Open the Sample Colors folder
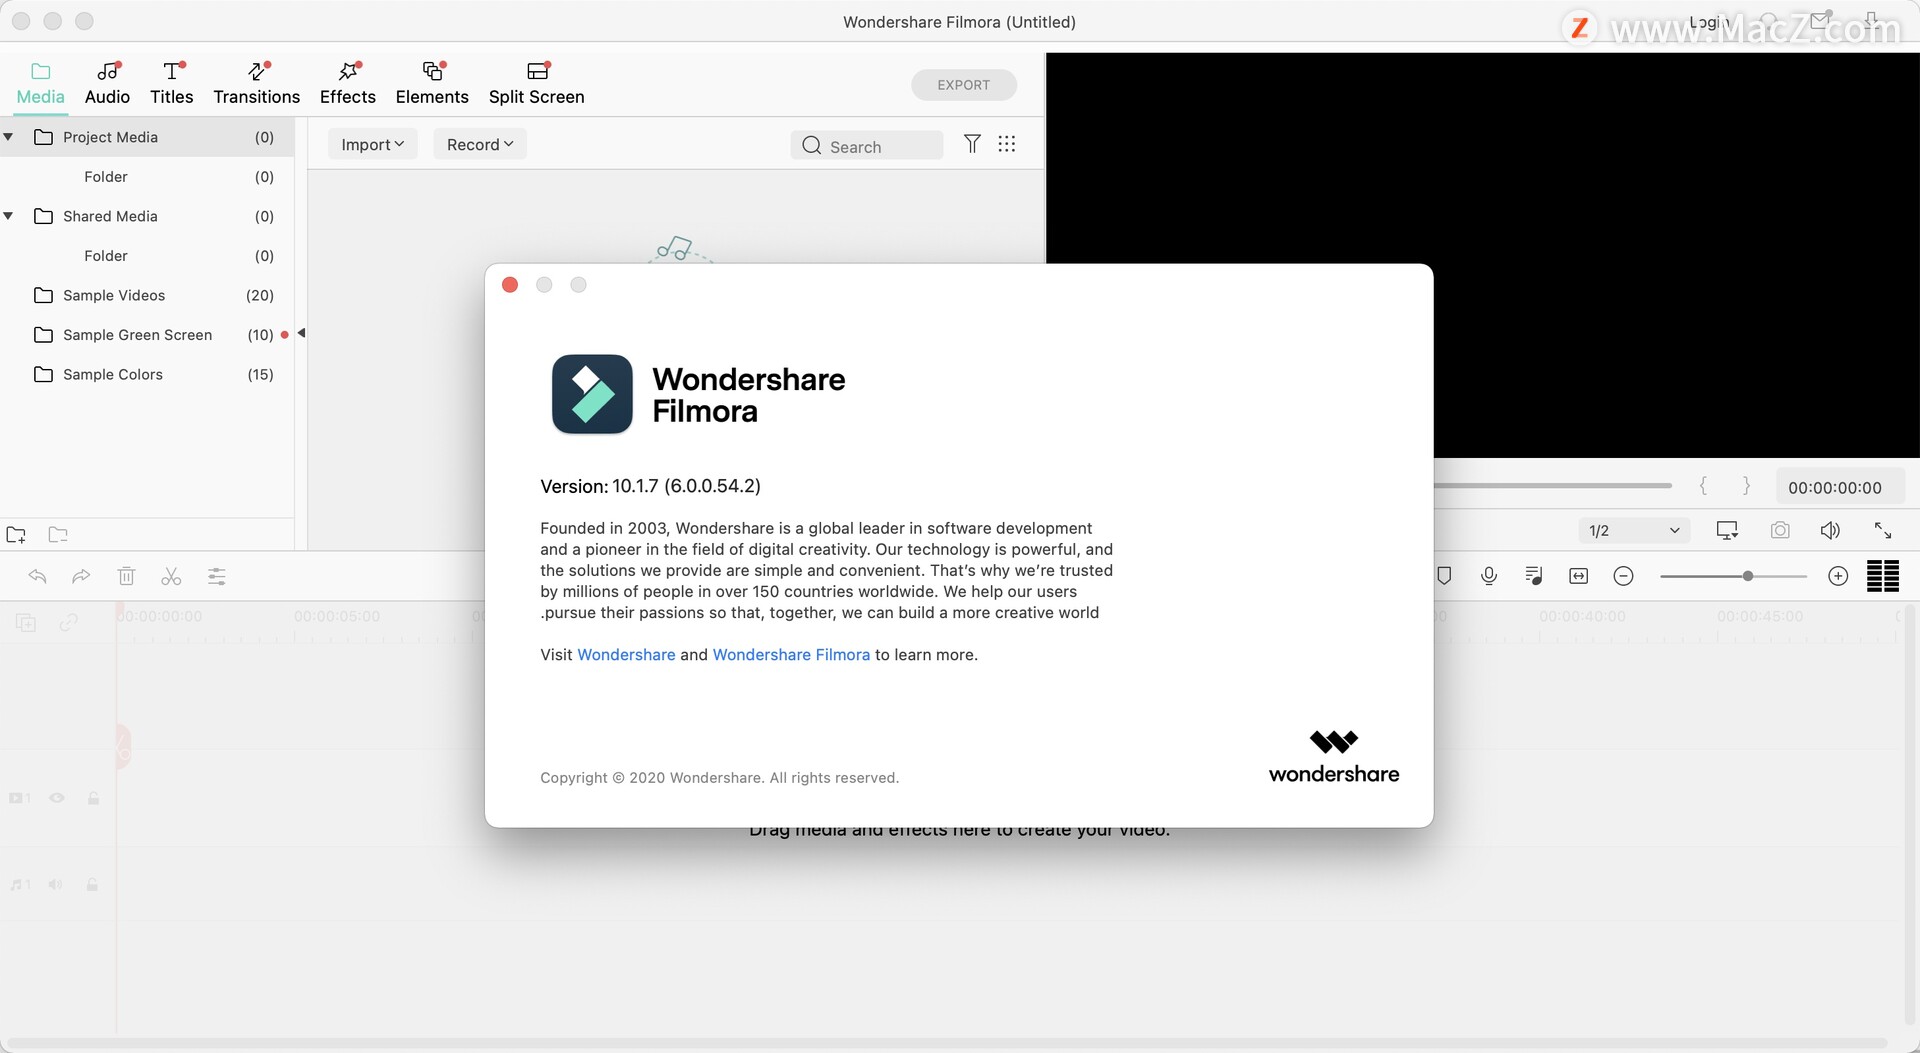1920x1053 pixels. [x=147, y=374]
